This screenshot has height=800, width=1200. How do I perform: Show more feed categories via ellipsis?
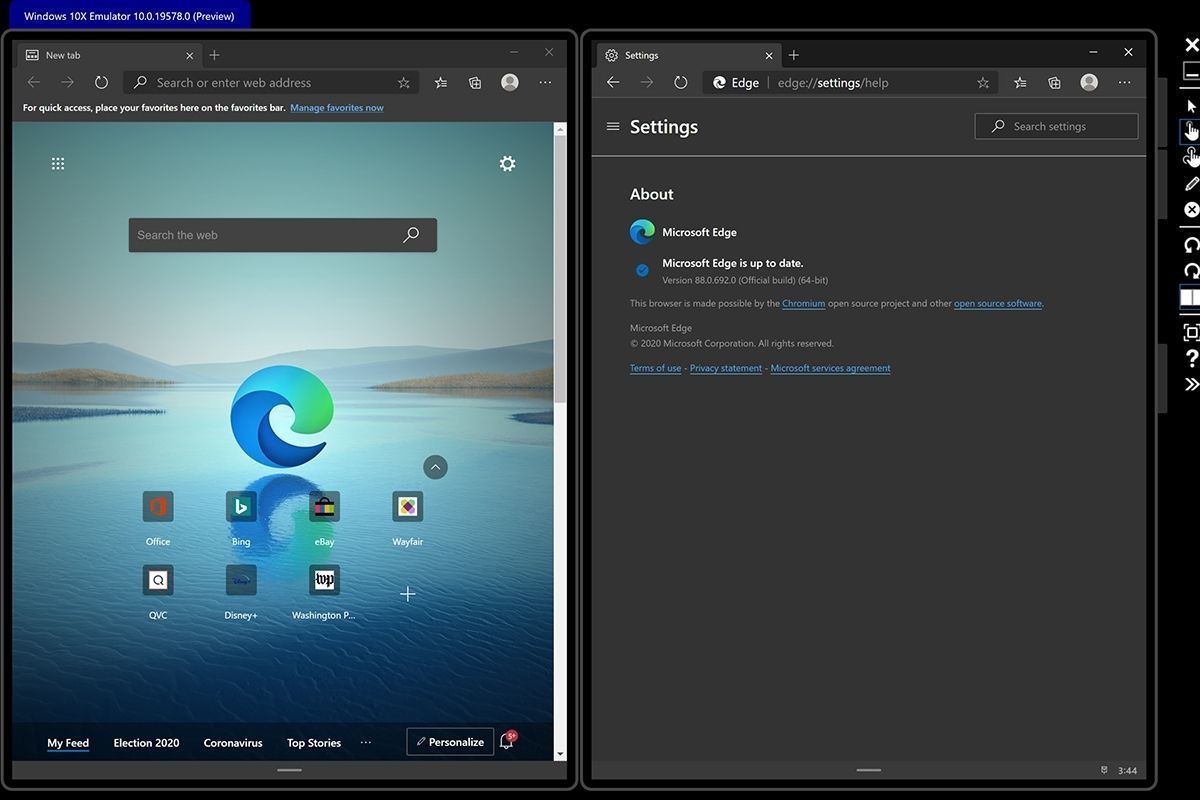click(366, 743)
